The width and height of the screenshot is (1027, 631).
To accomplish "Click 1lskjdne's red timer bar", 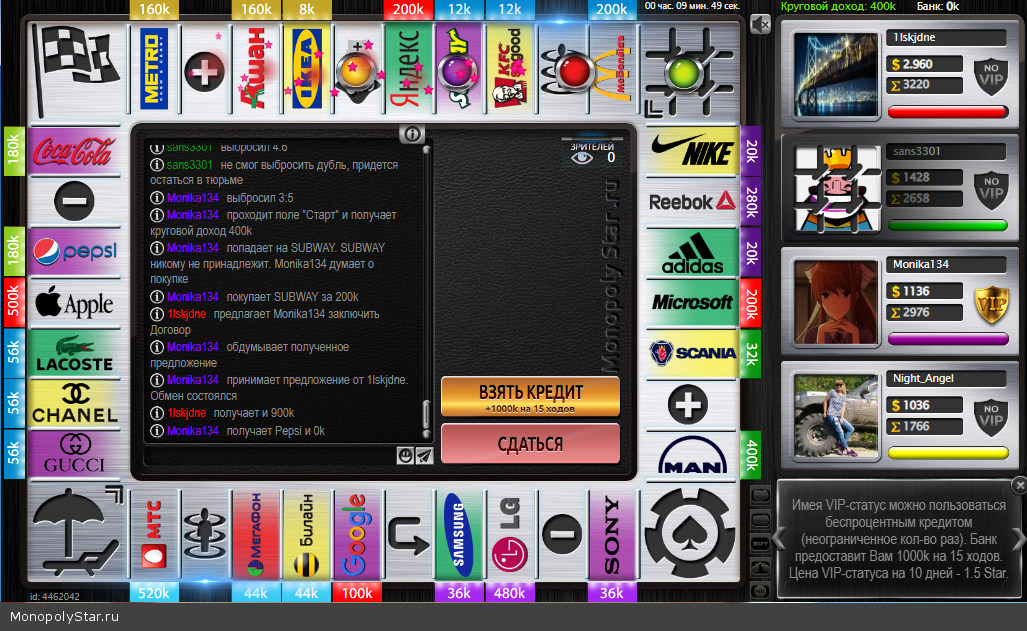I will 948,112.
